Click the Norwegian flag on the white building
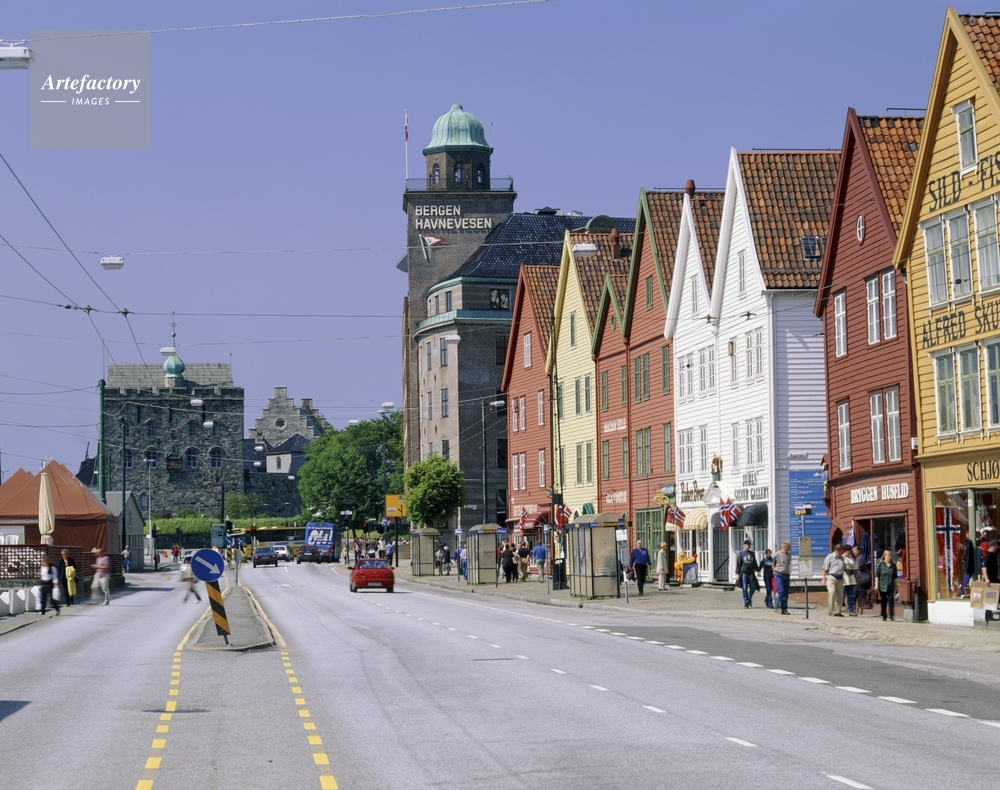The width and height of the screenshot is (1000, 790). pyautogui.click(x=730, y=513)
